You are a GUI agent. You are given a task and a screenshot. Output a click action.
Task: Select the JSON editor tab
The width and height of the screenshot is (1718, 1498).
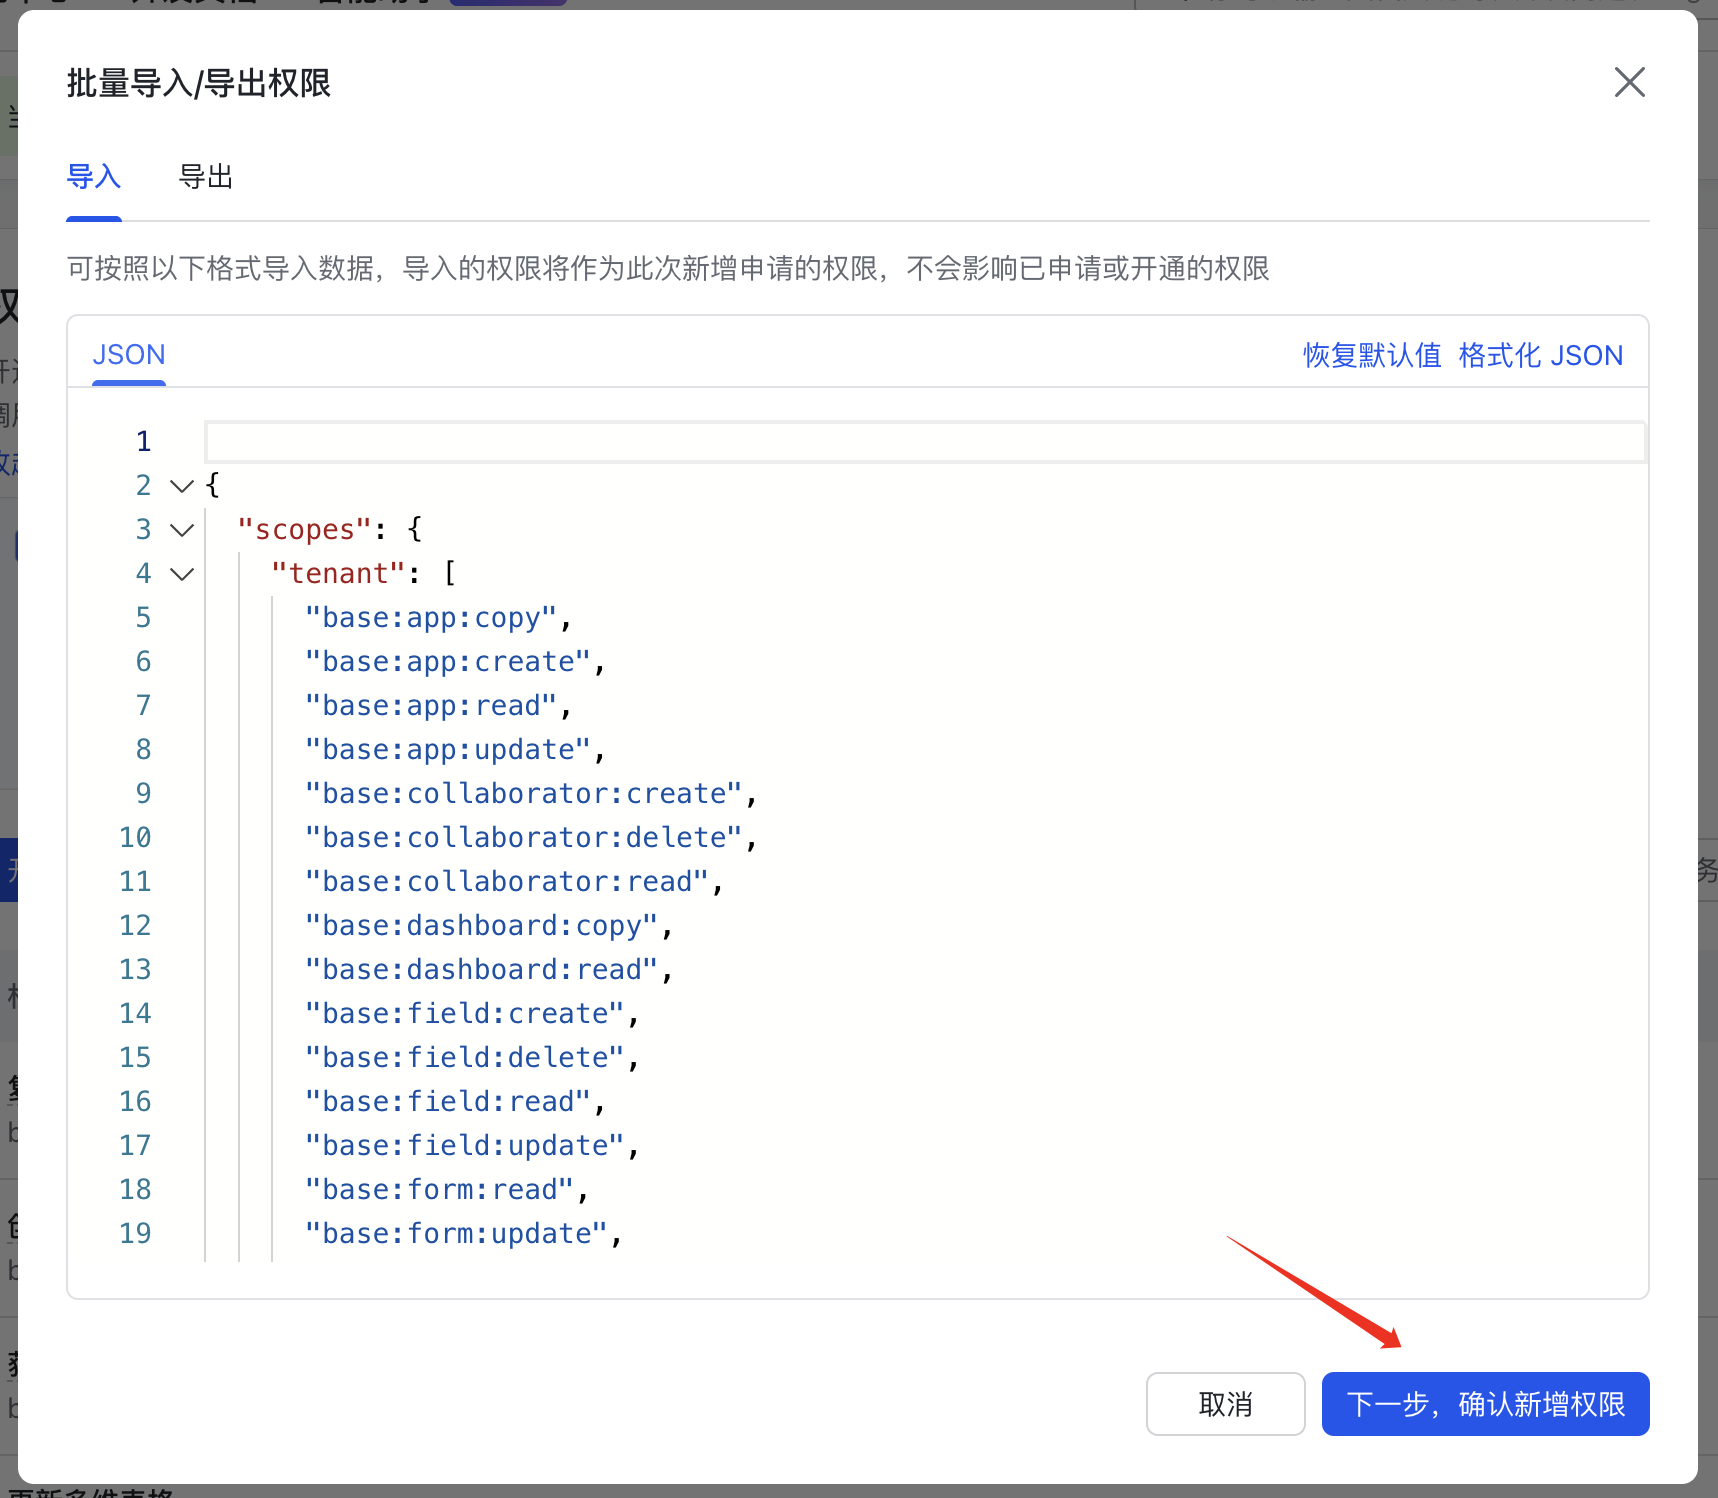click(128, 354)
